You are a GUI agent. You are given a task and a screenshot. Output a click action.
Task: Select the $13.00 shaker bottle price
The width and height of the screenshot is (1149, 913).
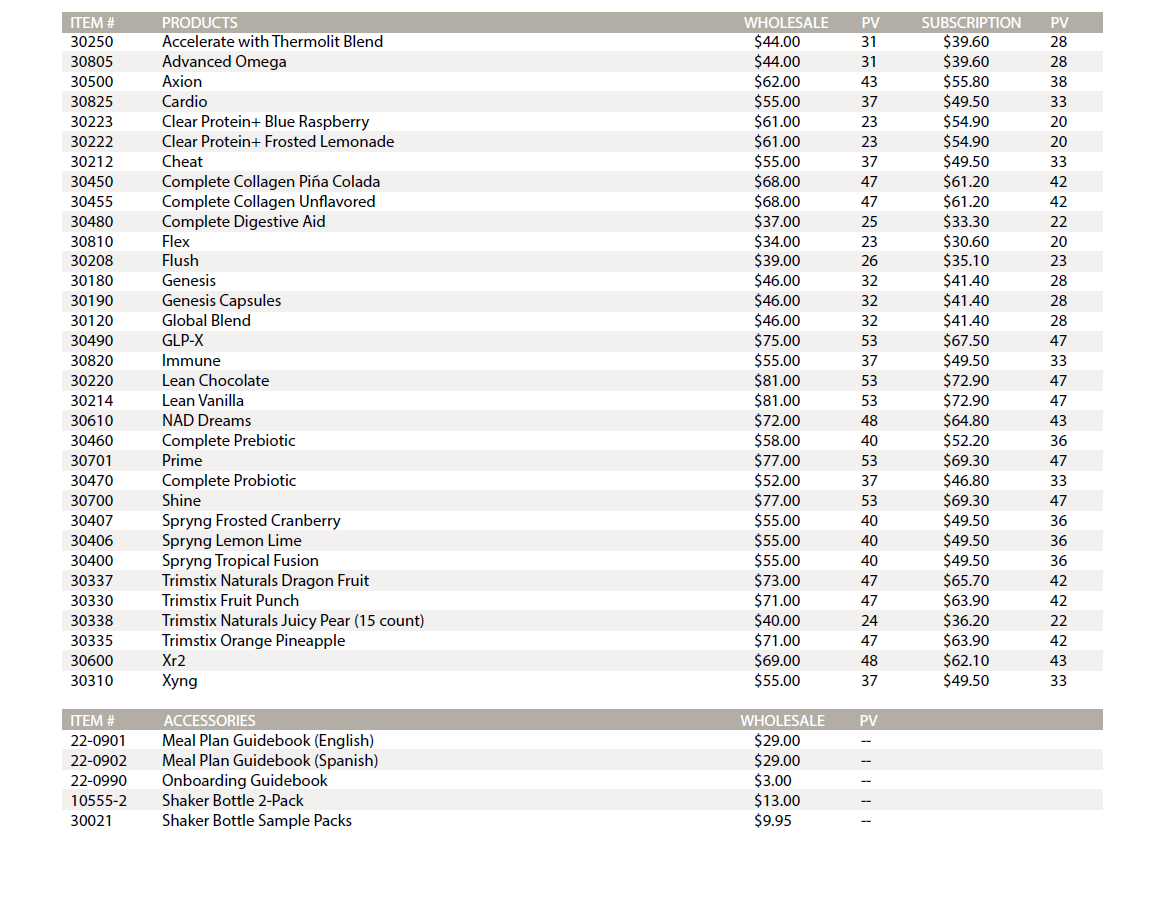(x=777, y=800)
